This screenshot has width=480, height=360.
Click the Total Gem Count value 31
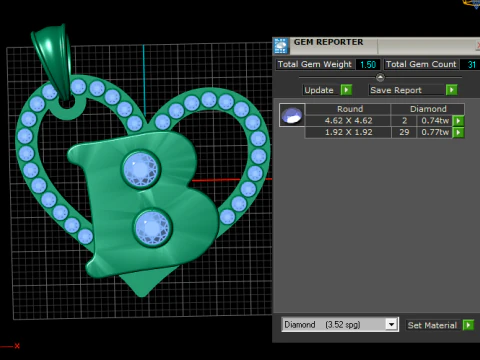coord(471,64)
